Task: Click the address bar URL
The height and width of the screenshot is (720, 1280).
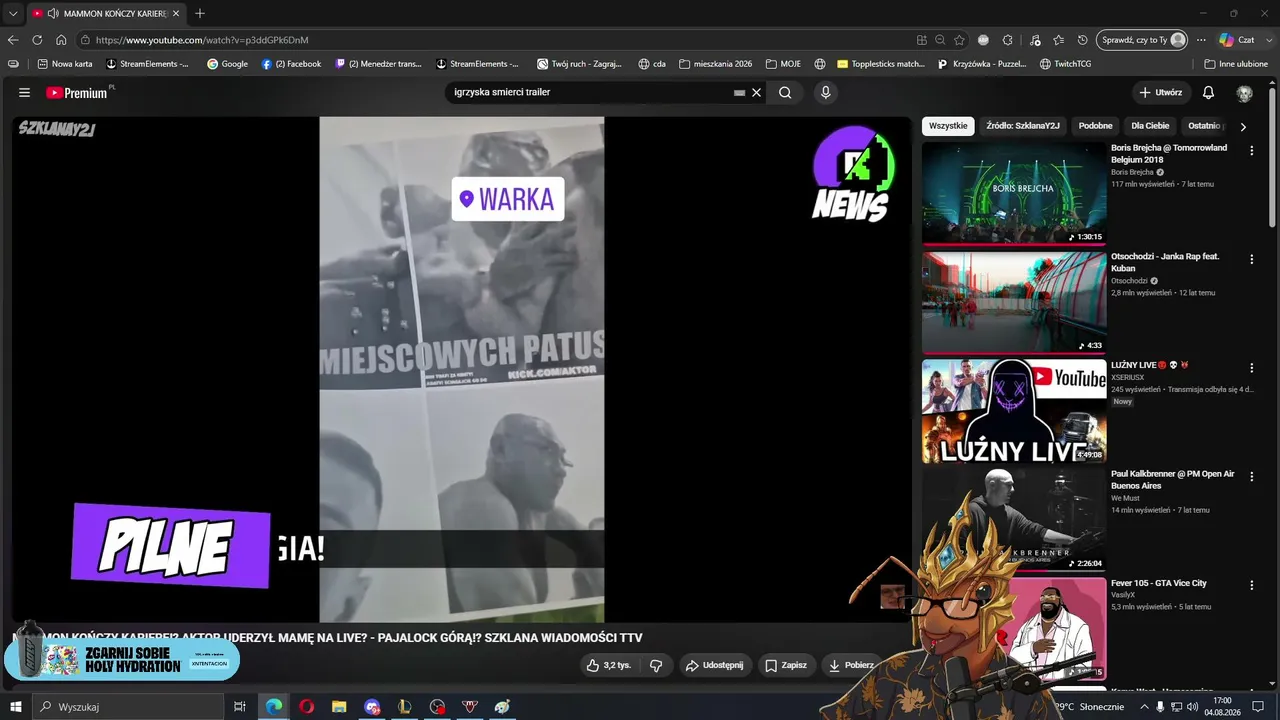Action: tap(202, 40)
